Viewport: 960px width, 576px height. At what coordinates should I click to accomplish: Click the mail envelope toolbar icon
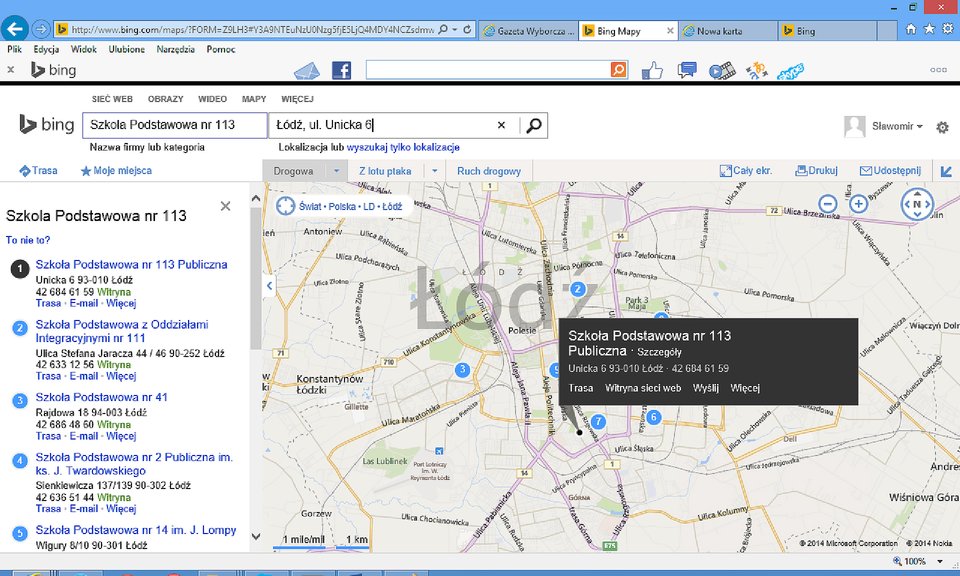pos(307,70)
